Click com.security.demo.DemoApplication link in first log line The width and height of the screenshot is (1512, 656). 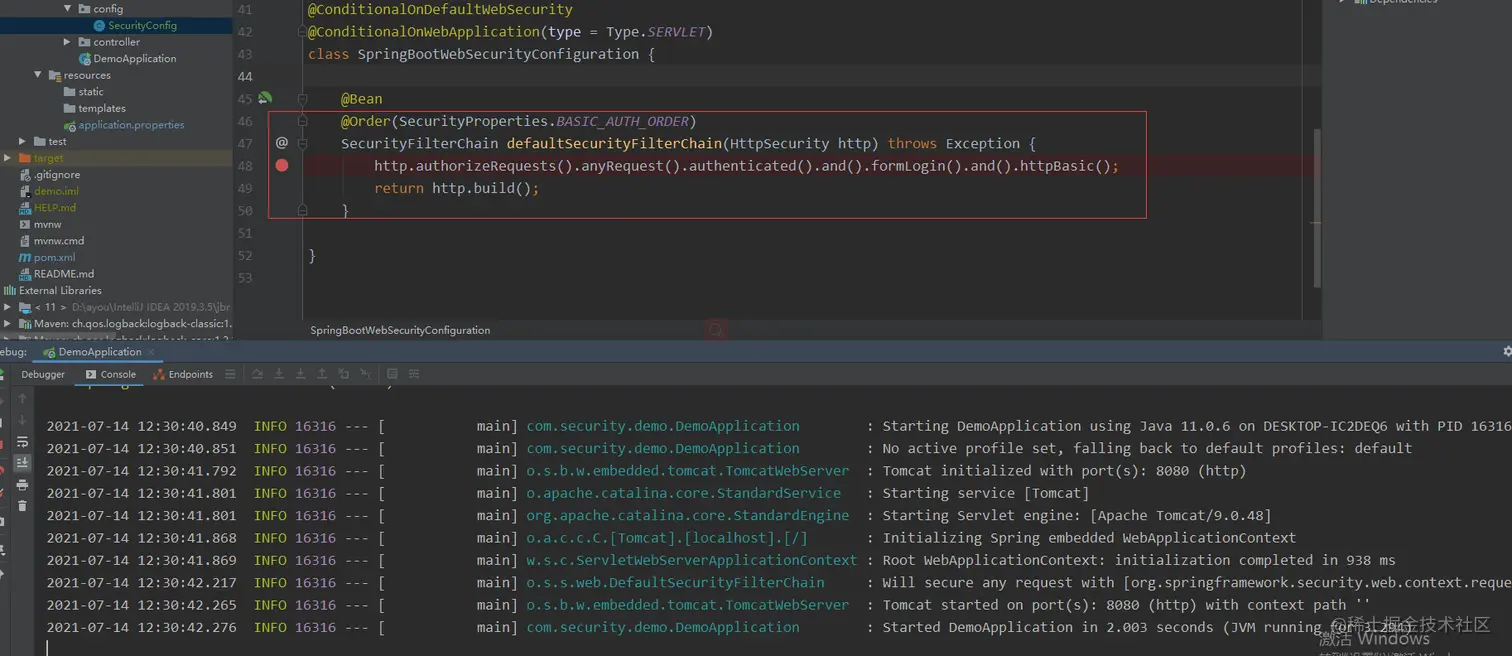663,426
